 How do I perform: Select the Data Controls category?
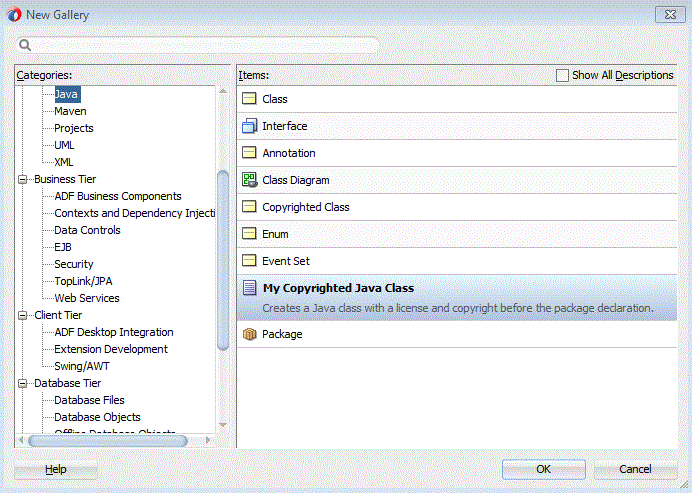pyautogui.click(x=87, y=230)
